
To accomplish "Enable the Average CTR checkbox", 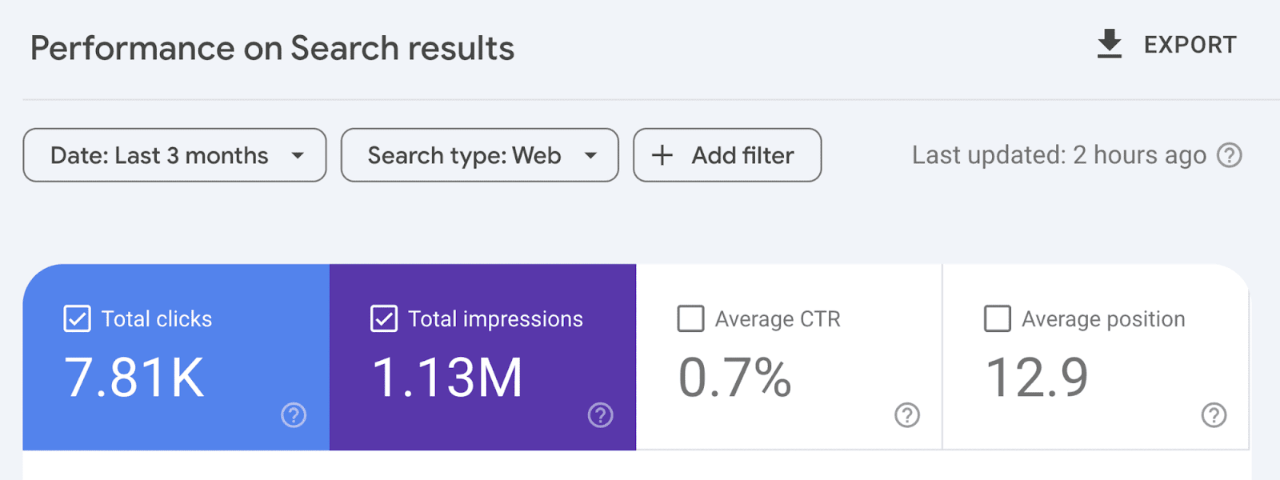I will (690, 319).
